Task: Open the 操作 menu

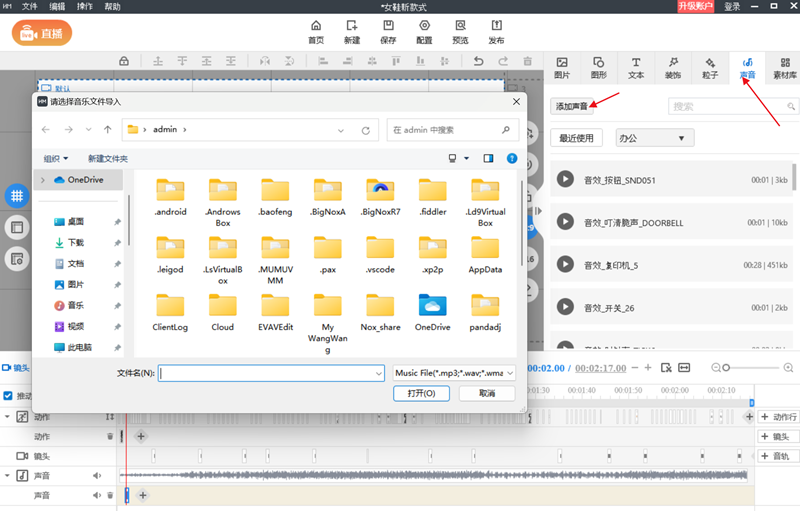Action: coord(85,7)
